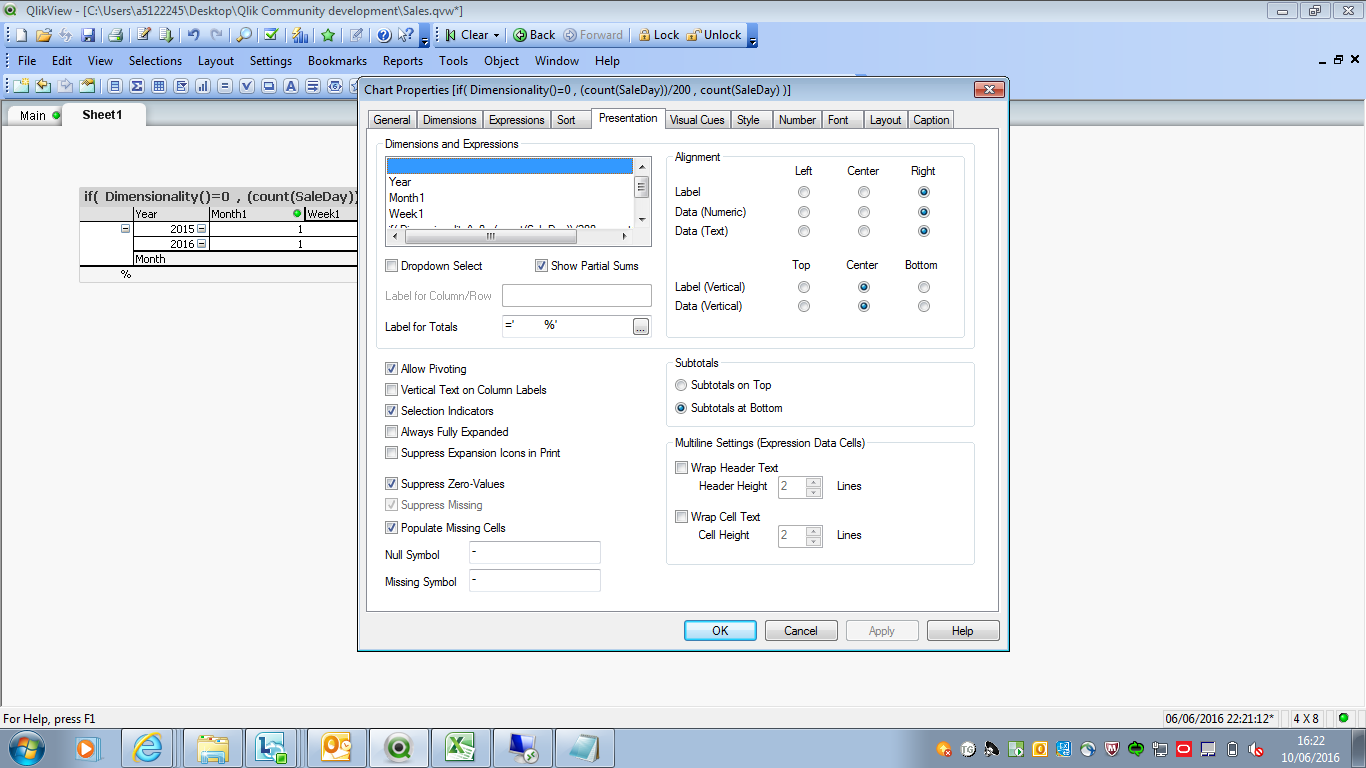1366x768 pixels.
Task: Switch to the Main sheet tab
Action: (33, 116)
